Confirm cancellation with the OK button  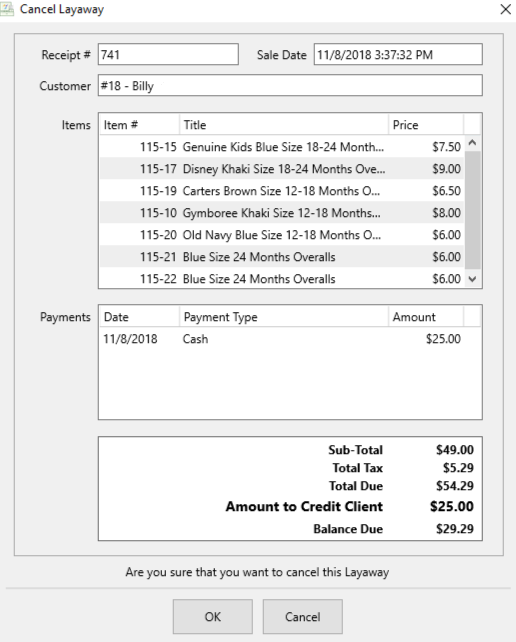click(213, 617)
